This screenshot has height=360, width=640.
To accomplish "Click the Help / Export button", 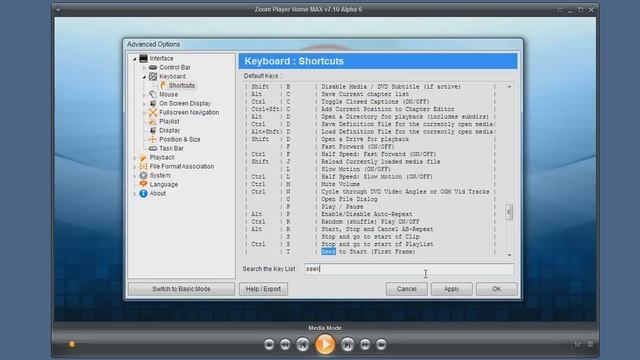I will pyautogui.click(x=263, y=289).
